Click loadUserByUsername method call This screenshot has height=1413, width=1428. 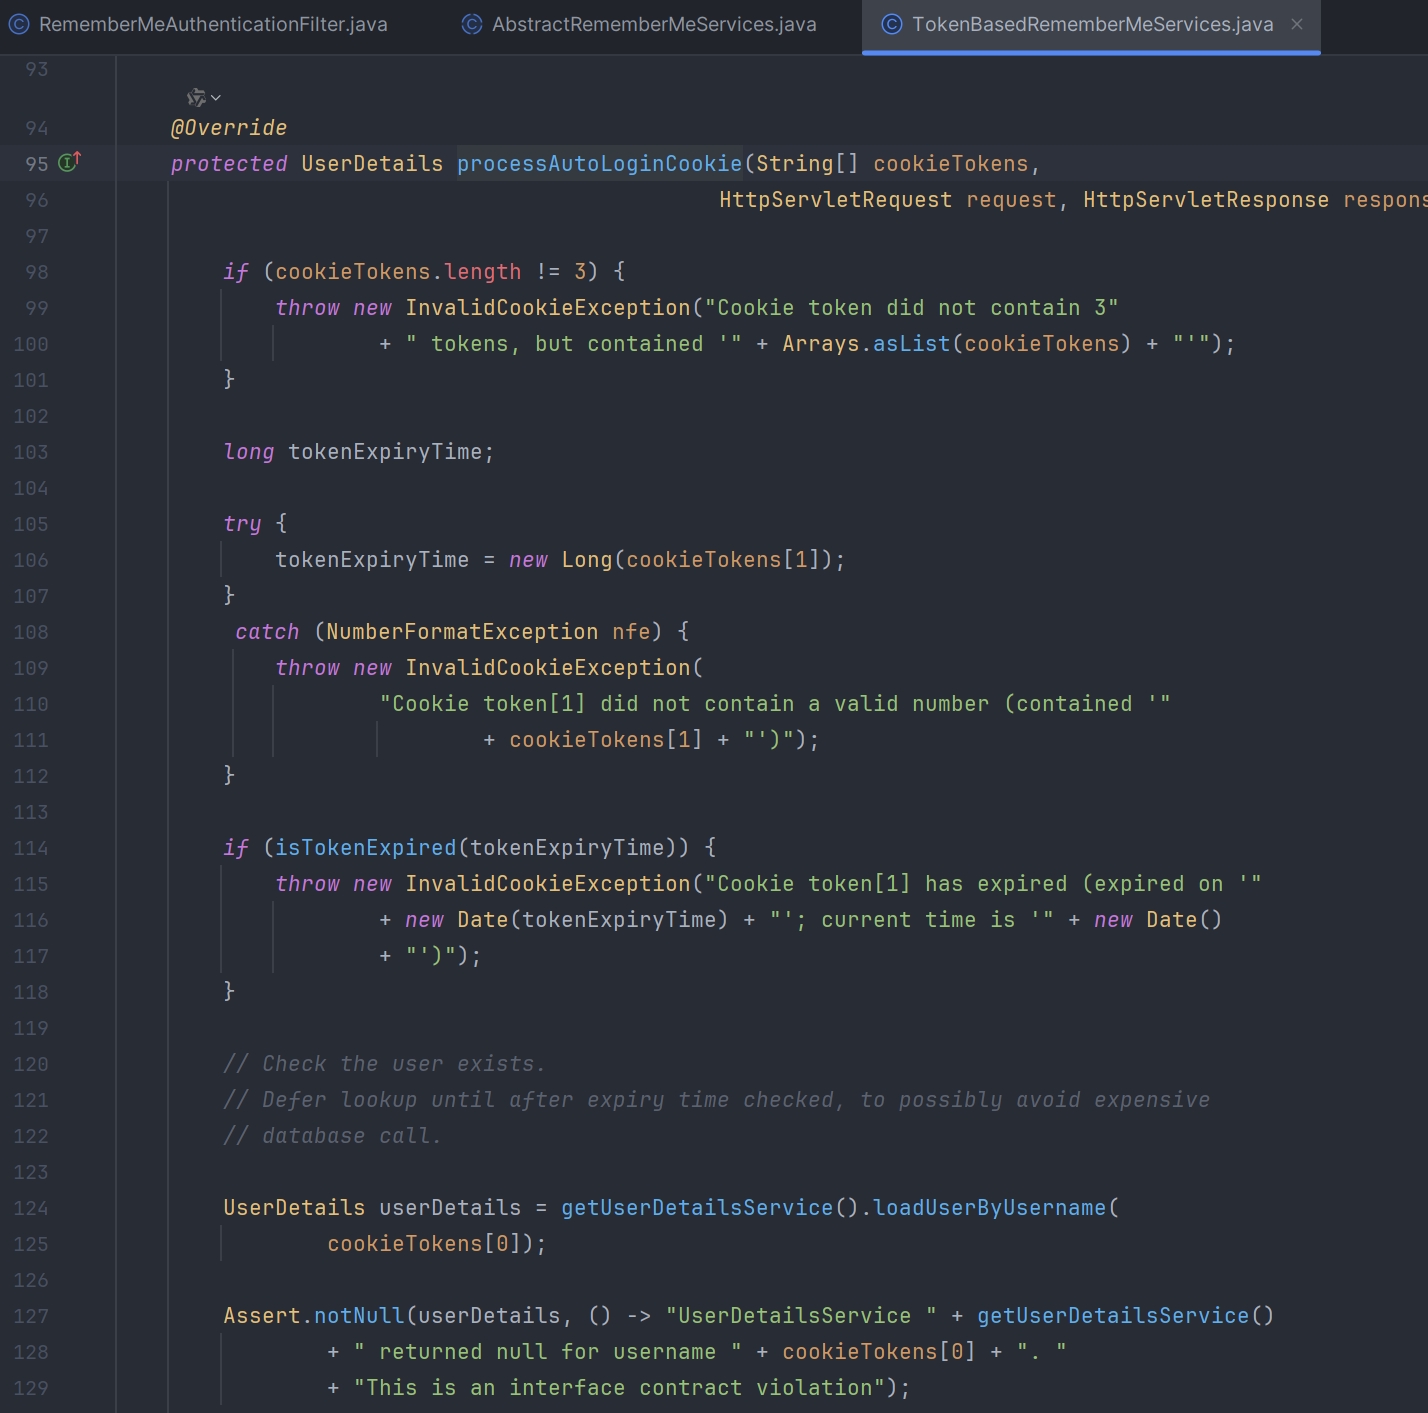[989, 1208]
